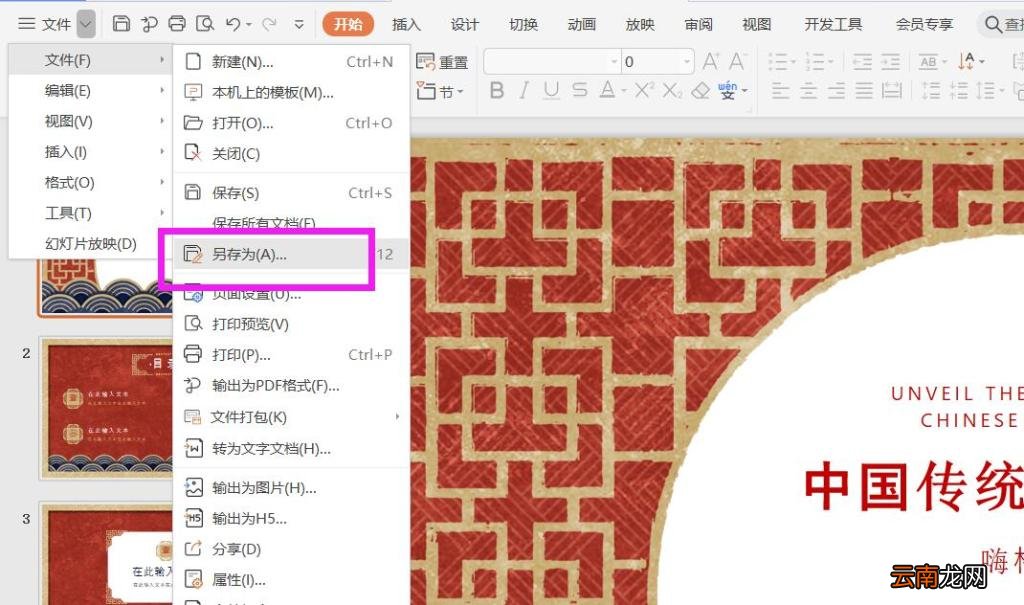Choose 打印预览(V) menu entry
1024x605 pixels.
[291, 323]
